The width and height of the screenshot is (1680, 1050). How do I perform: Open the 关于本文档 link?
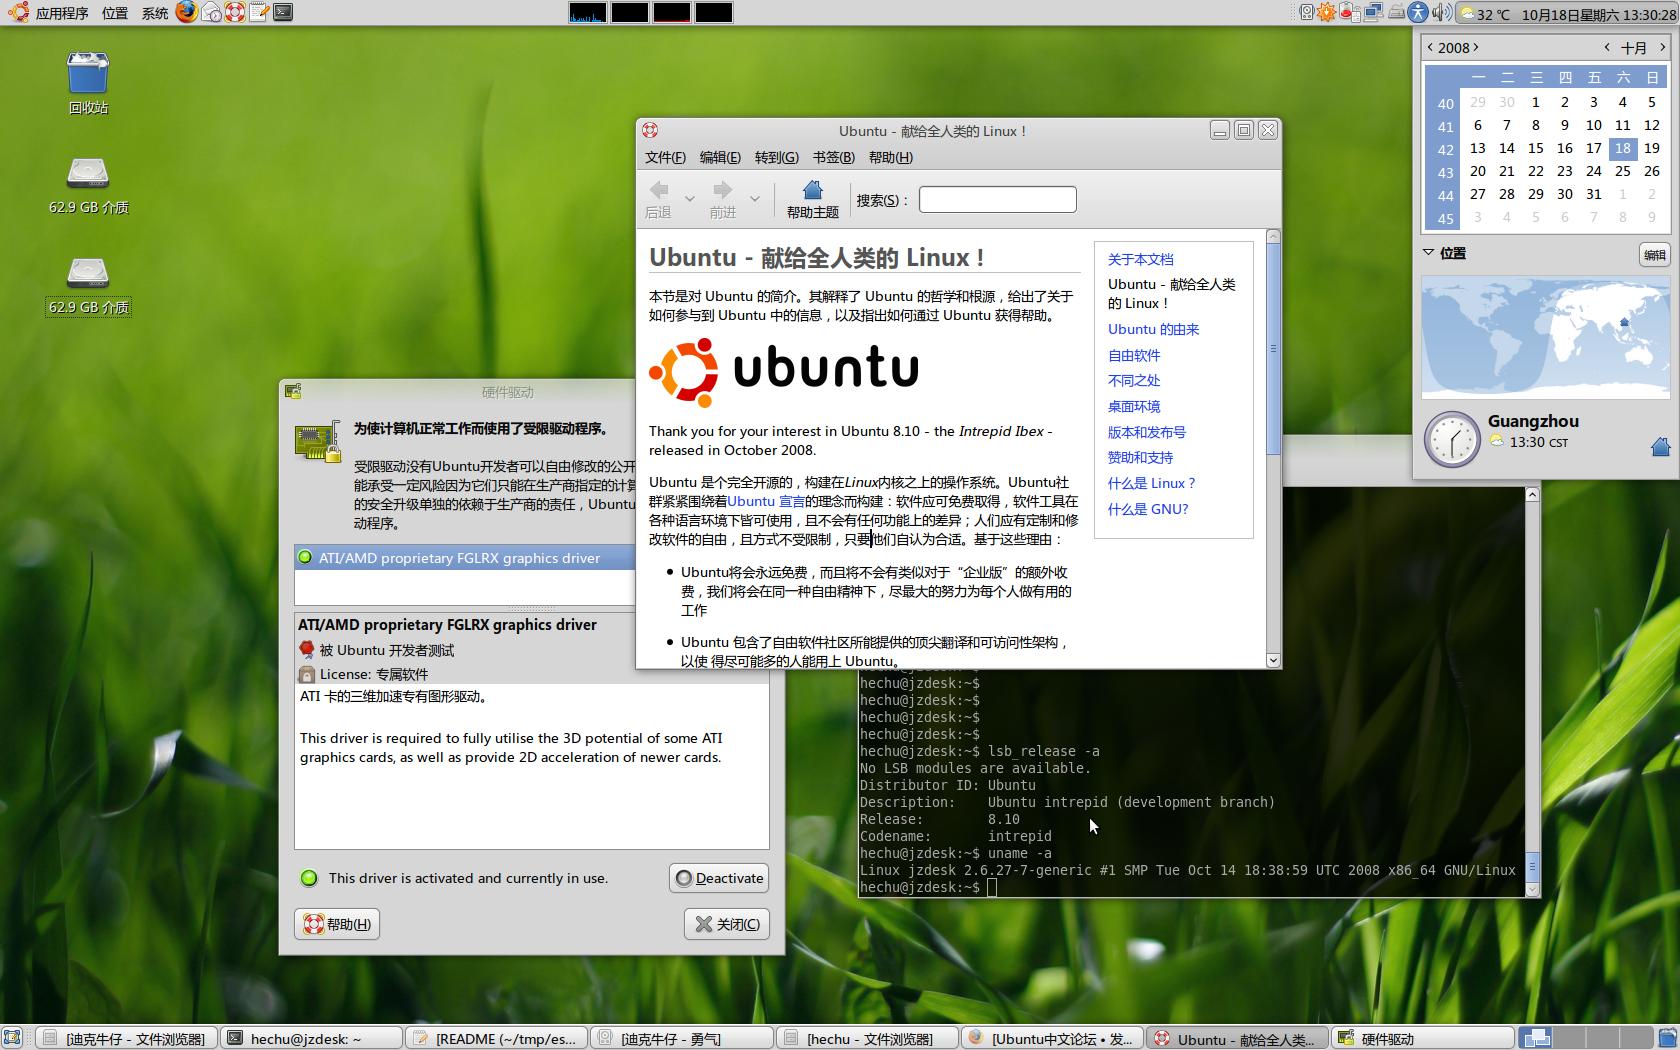tap(1140, 259)
